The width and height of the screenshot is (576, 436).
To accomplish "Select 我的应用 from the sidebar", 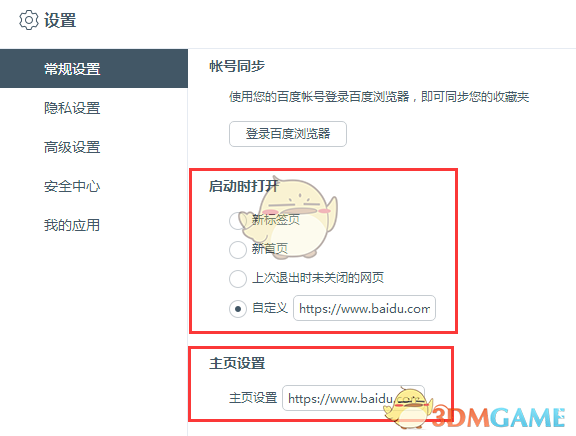I will [72, 225].
